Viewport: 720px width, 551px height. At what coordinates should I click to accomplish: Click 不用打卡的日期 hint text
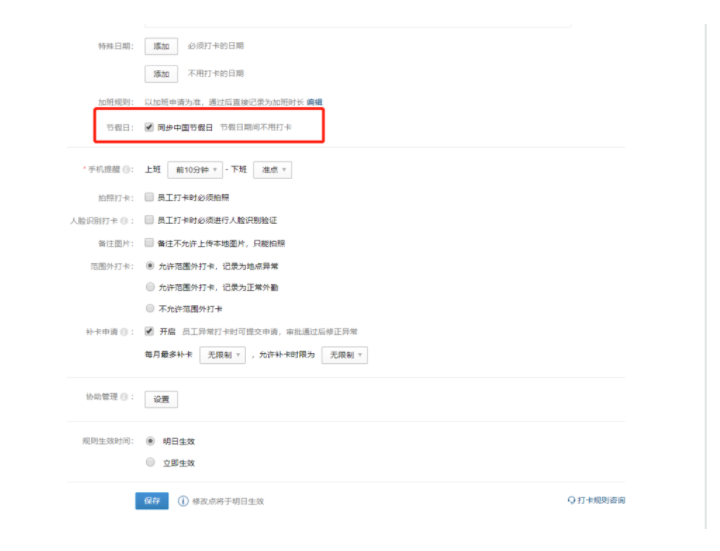click(216, 73)
